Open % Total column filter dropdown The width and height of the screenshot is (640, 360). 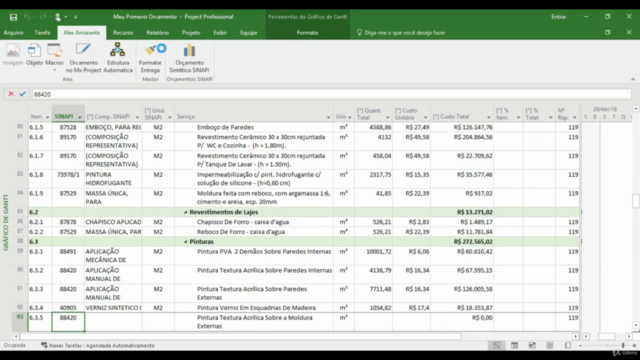point(551,118)
